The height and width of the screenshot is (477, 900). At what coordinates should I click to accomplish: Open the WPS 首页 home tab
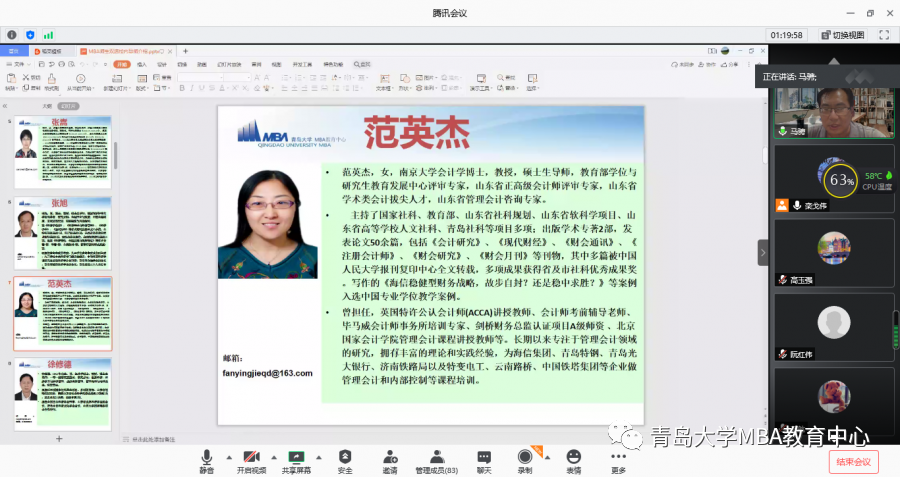point(14,51)
